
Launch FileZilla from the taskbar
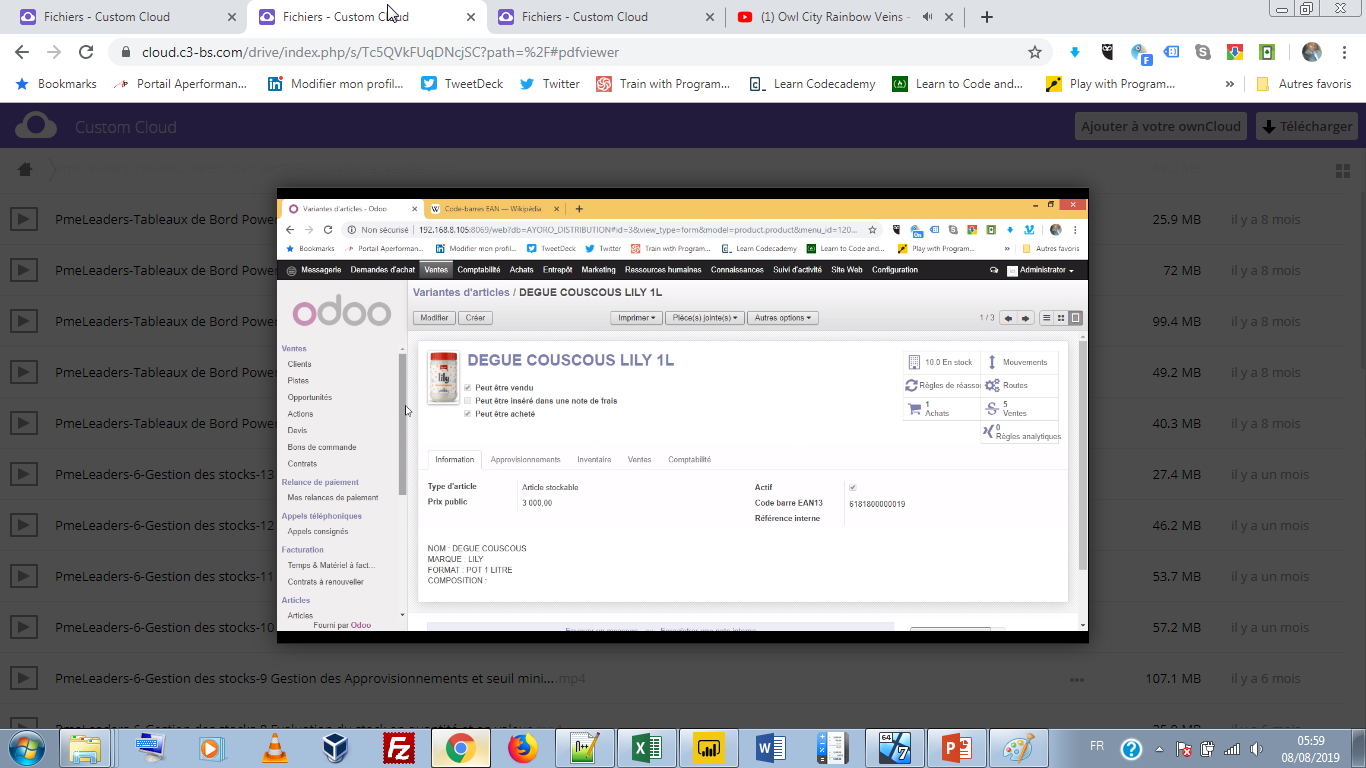(399, 748)
